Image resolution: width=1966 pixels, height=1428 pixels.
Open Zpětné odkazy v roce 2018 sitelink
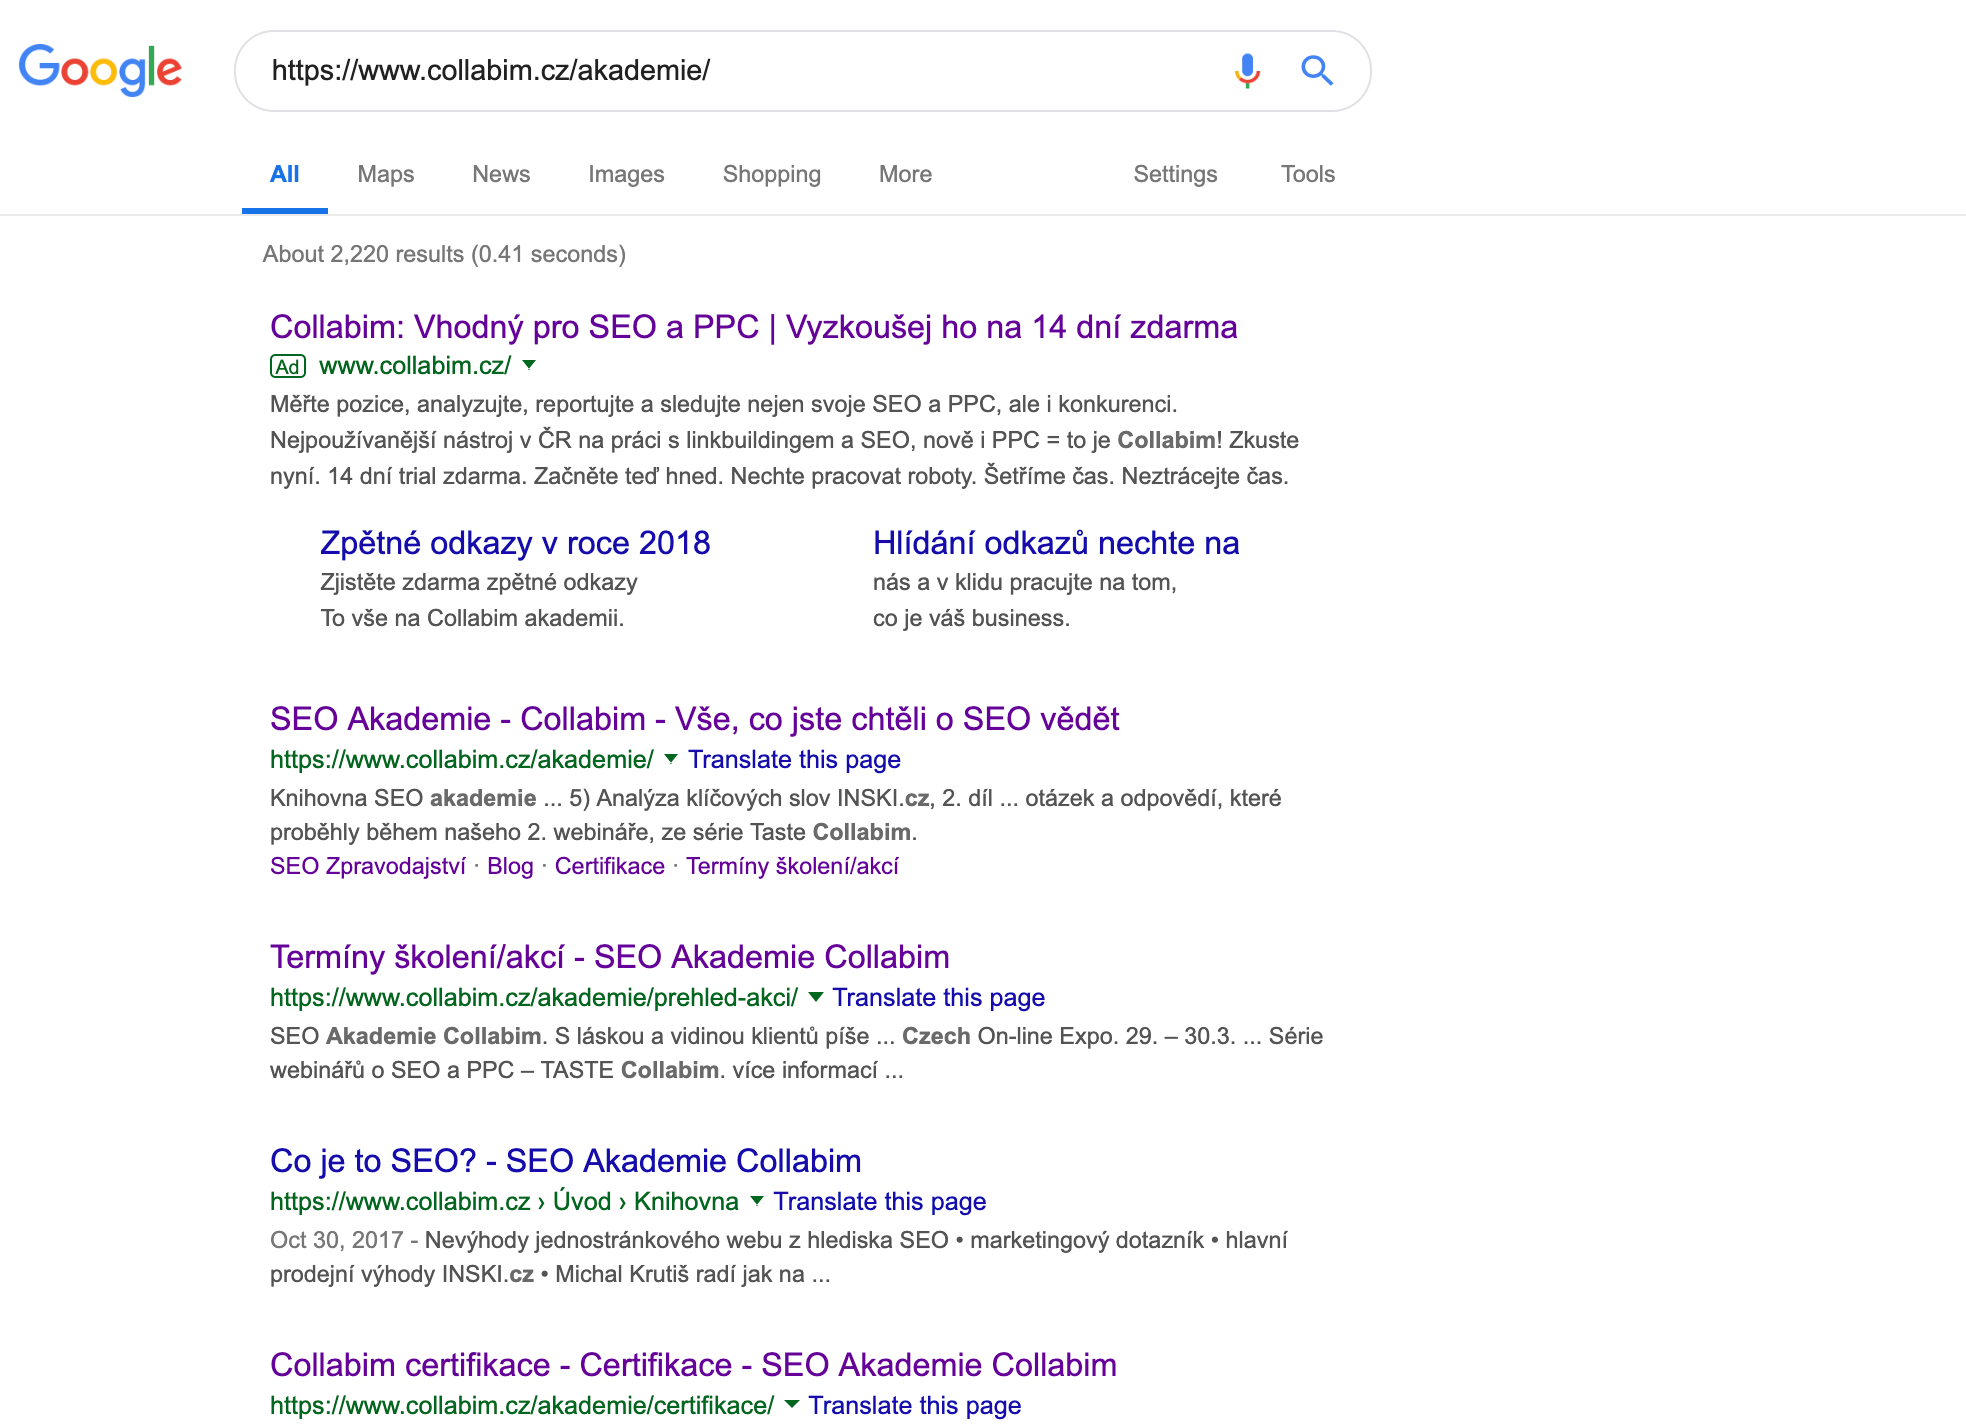pyautogui.click(x=515, y=543)
